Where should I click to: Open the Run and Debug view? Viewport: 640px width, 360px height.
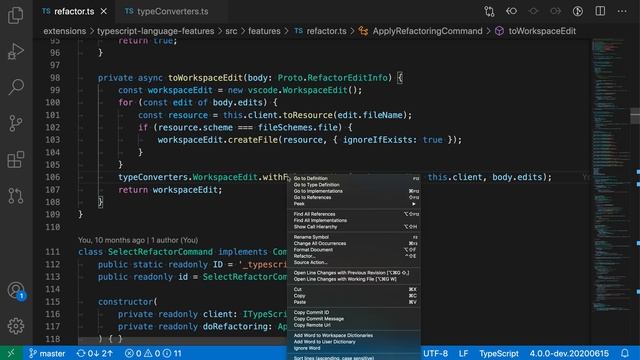(x=16, y=51)
